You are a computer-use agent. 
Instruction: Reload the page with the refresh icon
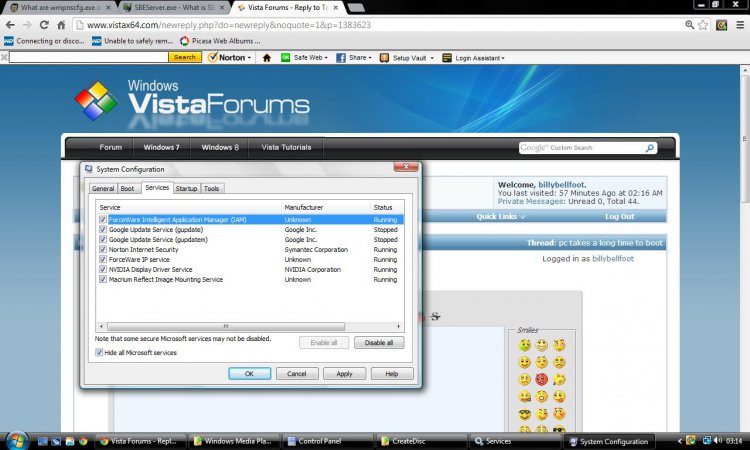(x=44, y=25)
